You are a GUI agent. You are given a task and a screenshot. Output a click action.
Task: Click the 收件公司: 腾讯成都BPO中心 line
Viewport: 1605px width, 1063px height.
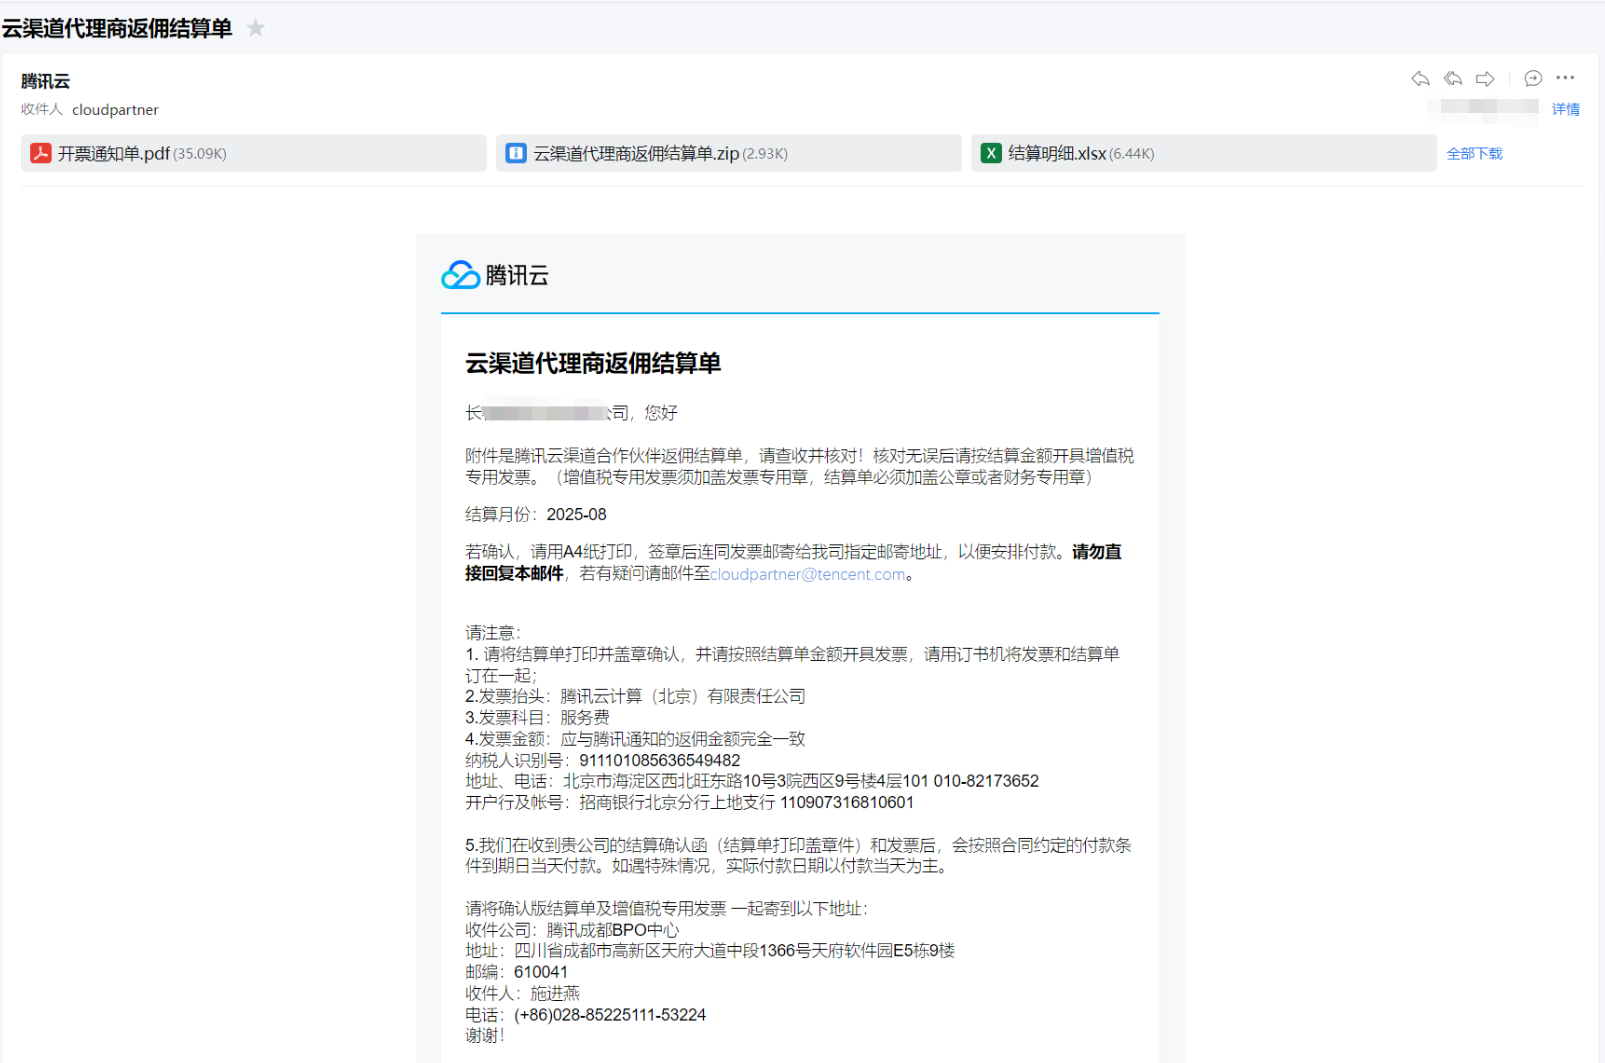(572, 930)
